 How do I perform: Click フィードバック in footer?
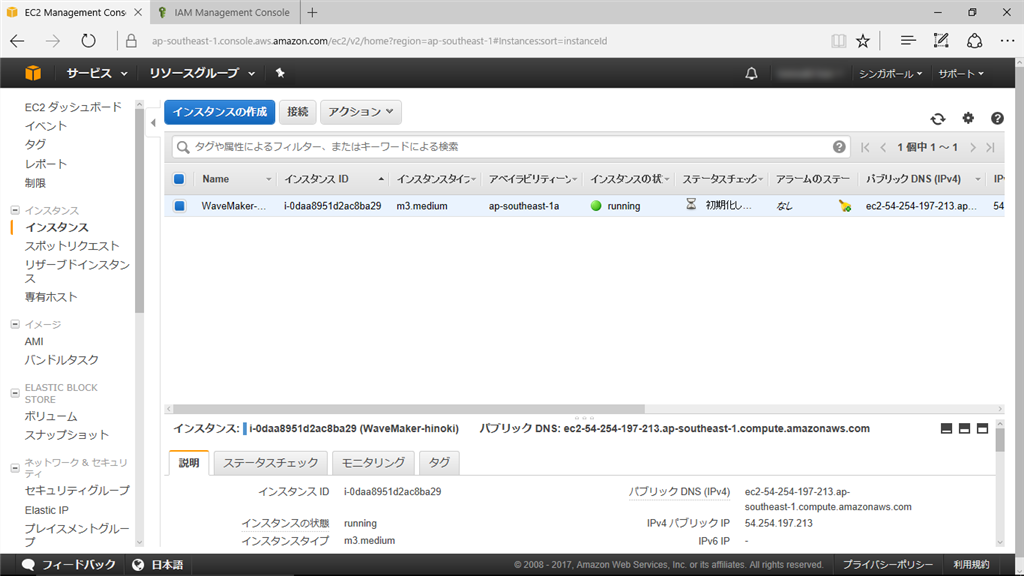(69, 565)
